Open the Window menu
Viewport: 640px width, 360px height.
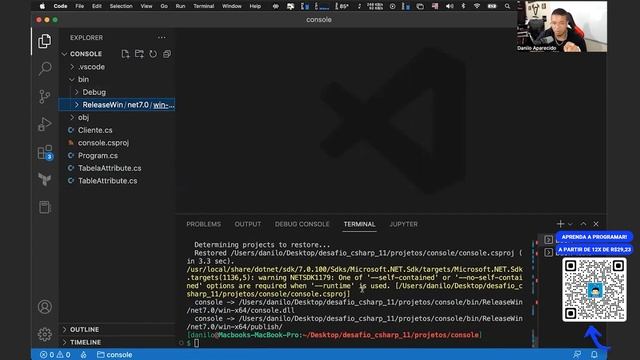(232, 6)
